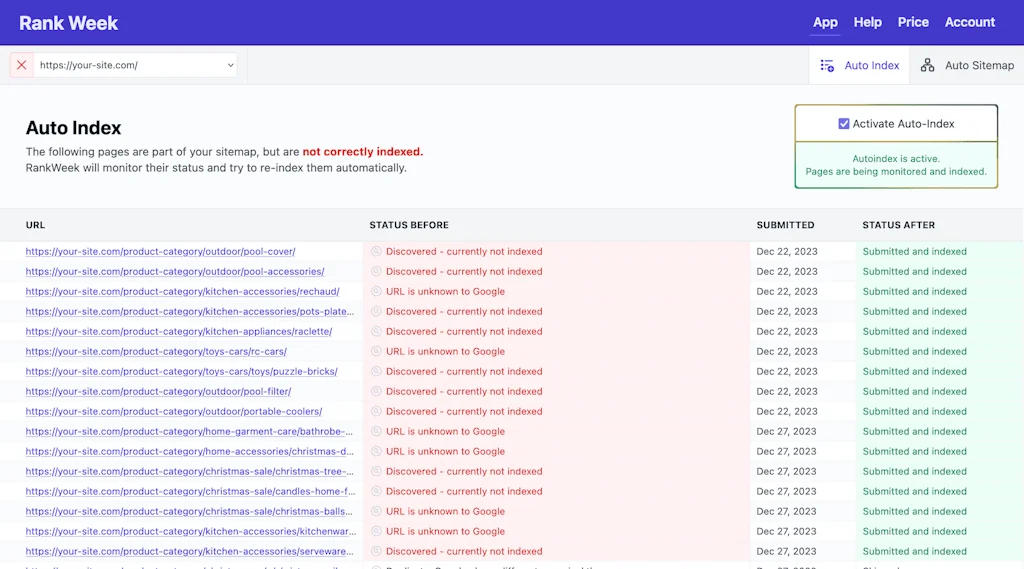Remove site with red X icon
This screenshot has height=569, width=1024.
[22, 65]
